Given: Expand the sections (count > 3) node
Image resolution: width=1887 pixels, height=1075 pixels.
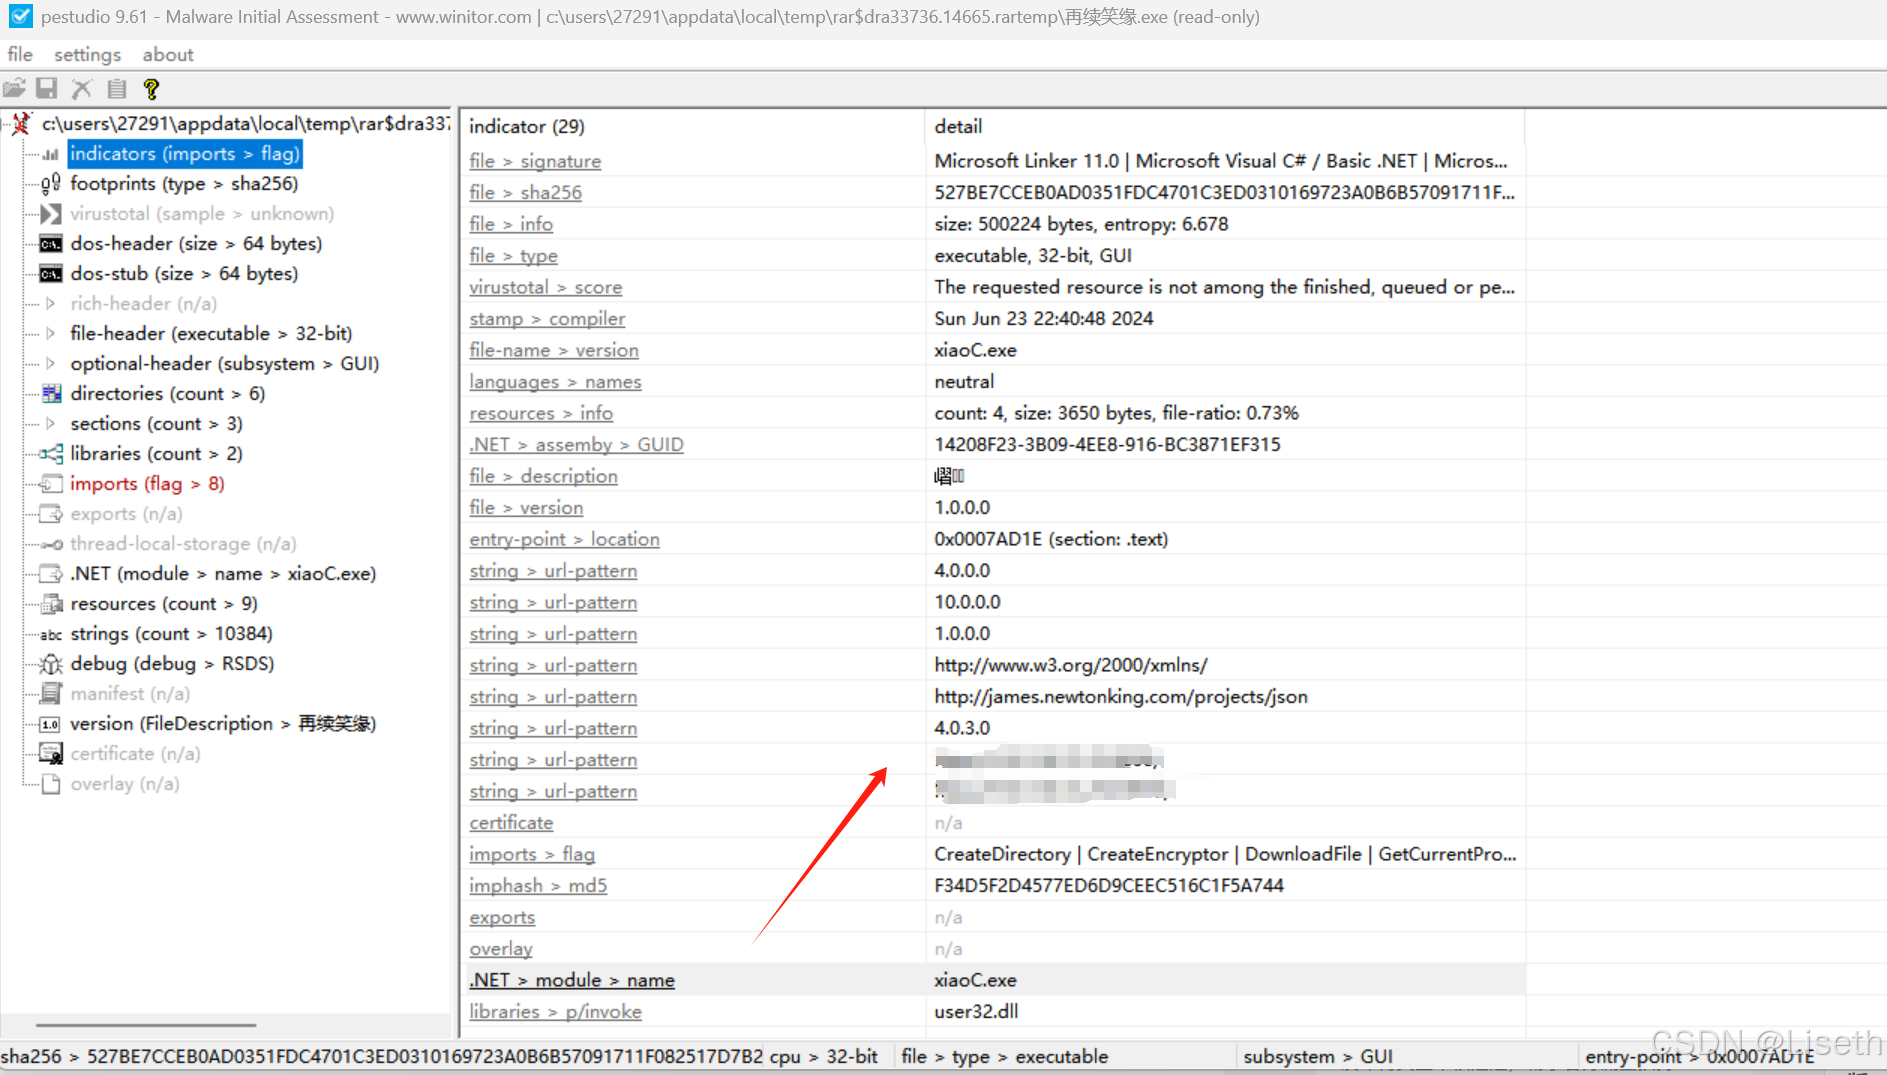Looking at the screenshot, I should coord(51,423).
